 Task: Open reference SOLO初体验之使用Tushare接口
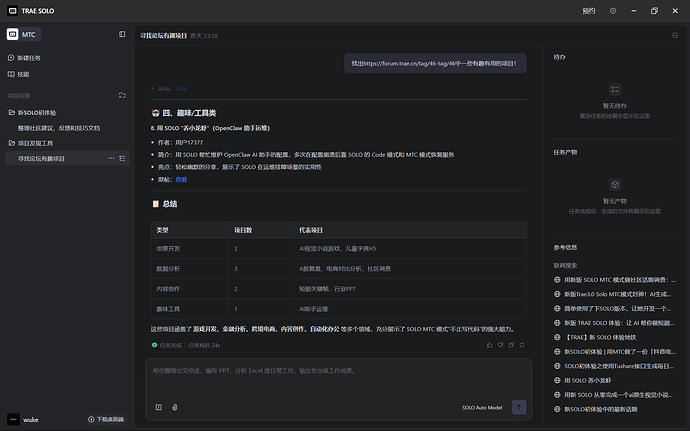614,366
